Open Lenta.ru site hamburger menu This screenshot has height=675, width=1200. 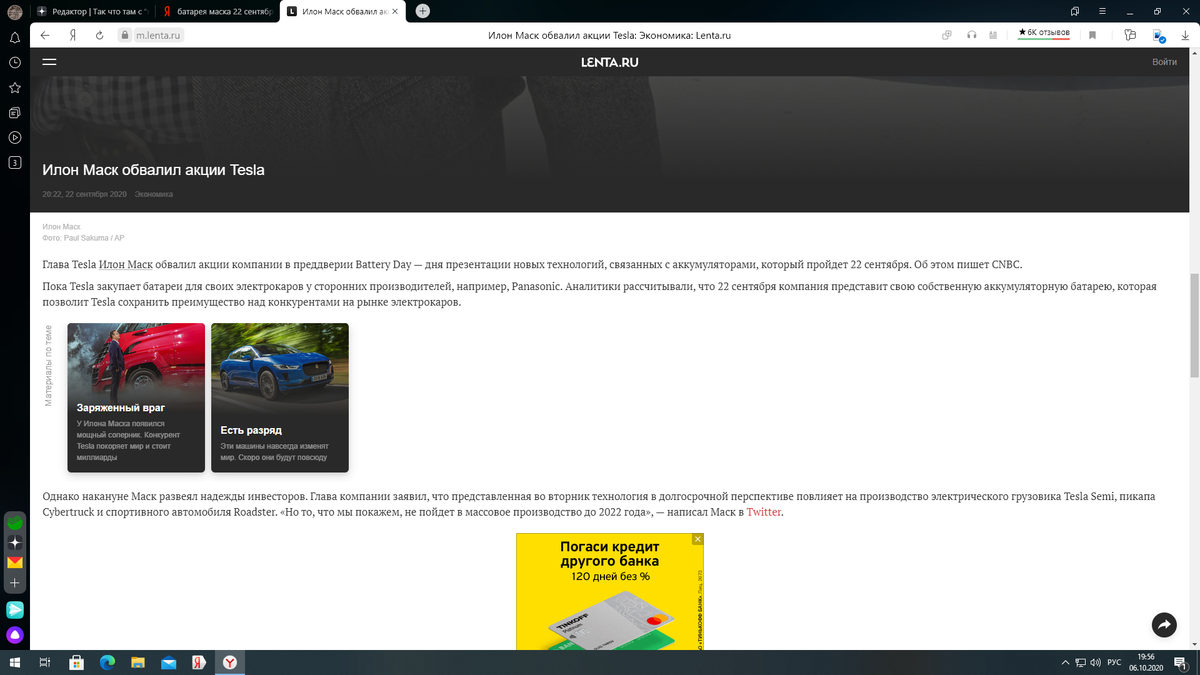point(49,62)
